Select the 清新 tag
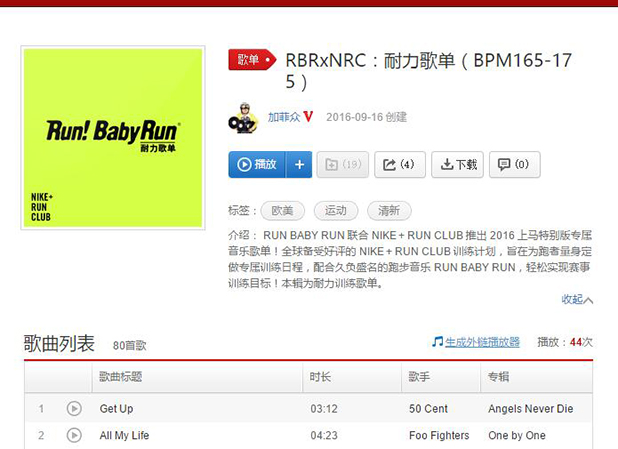This screenshot has height=449, width=618. click(x=389, y=211)
